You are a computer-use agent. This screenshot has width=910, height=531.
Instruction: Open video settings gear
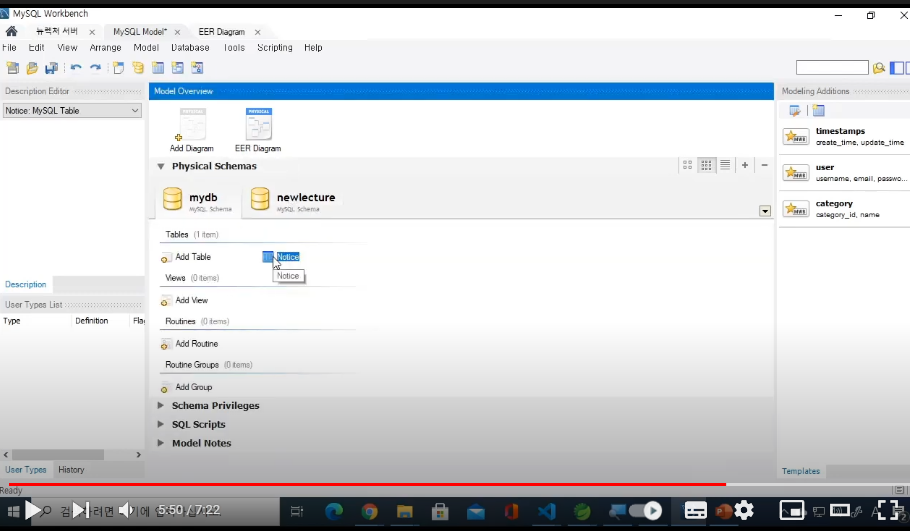744,511
